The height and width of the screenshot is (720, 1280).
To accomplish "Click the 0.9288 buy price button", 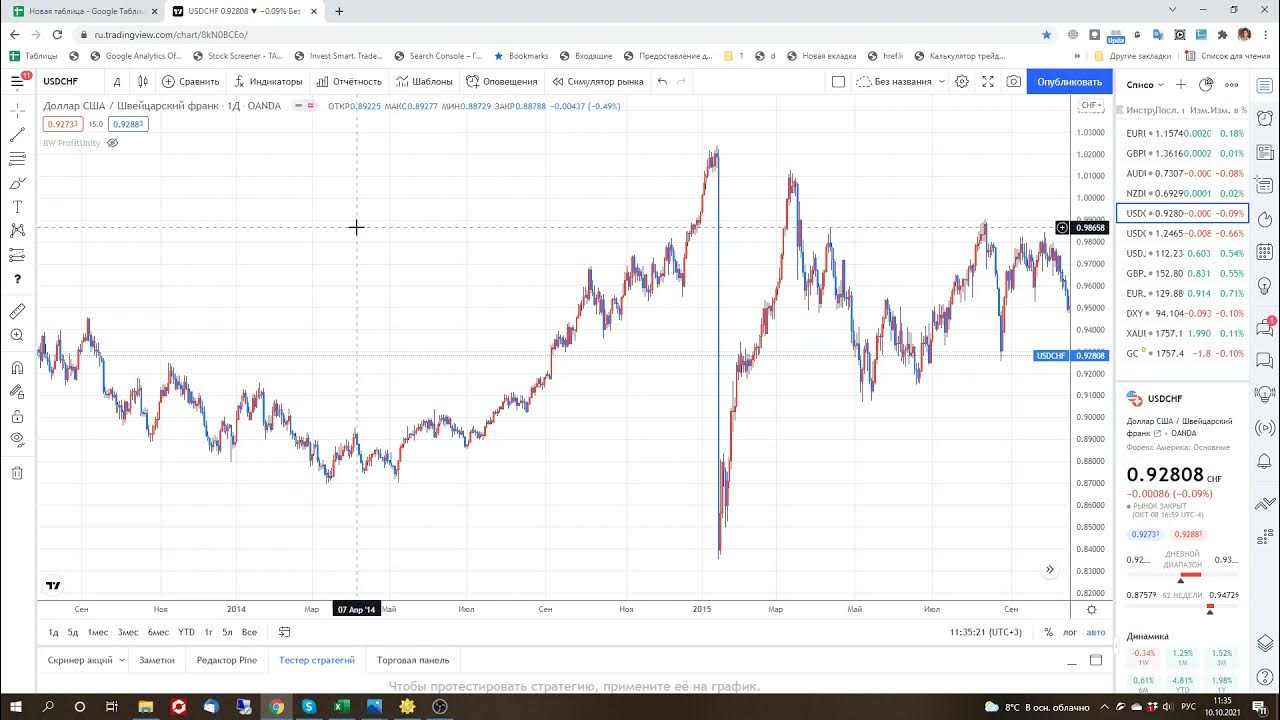I will tap(128, 124).
